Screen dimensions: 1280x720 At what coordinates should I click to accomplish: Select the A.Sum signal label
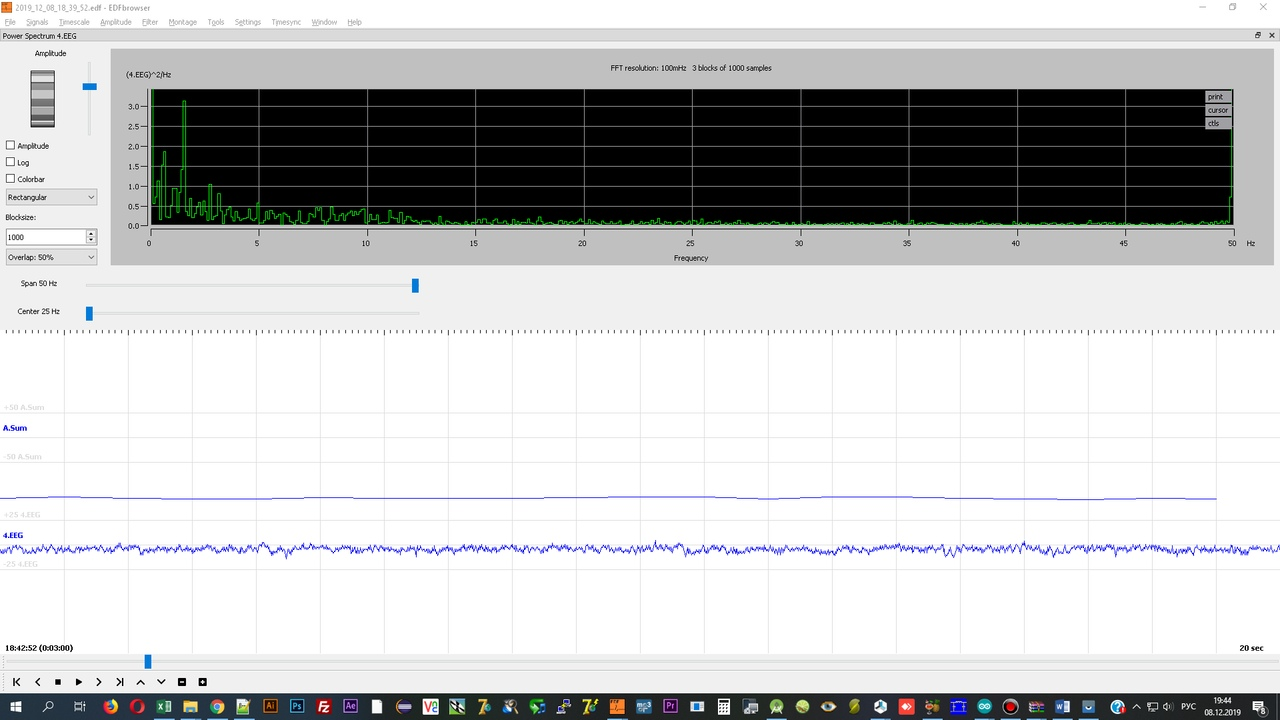coord(15,428)
